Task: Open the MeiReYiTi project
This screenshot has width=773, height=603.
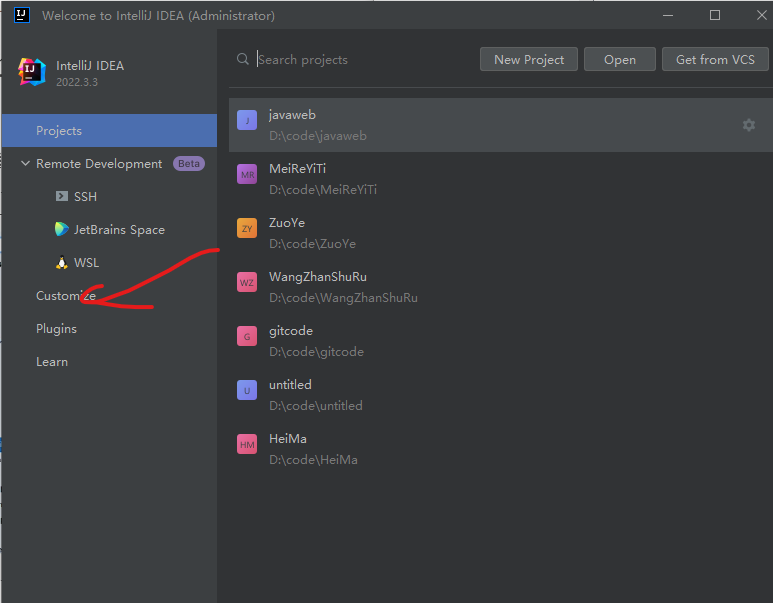Action: pyautogui.click(x=501, y=179)
